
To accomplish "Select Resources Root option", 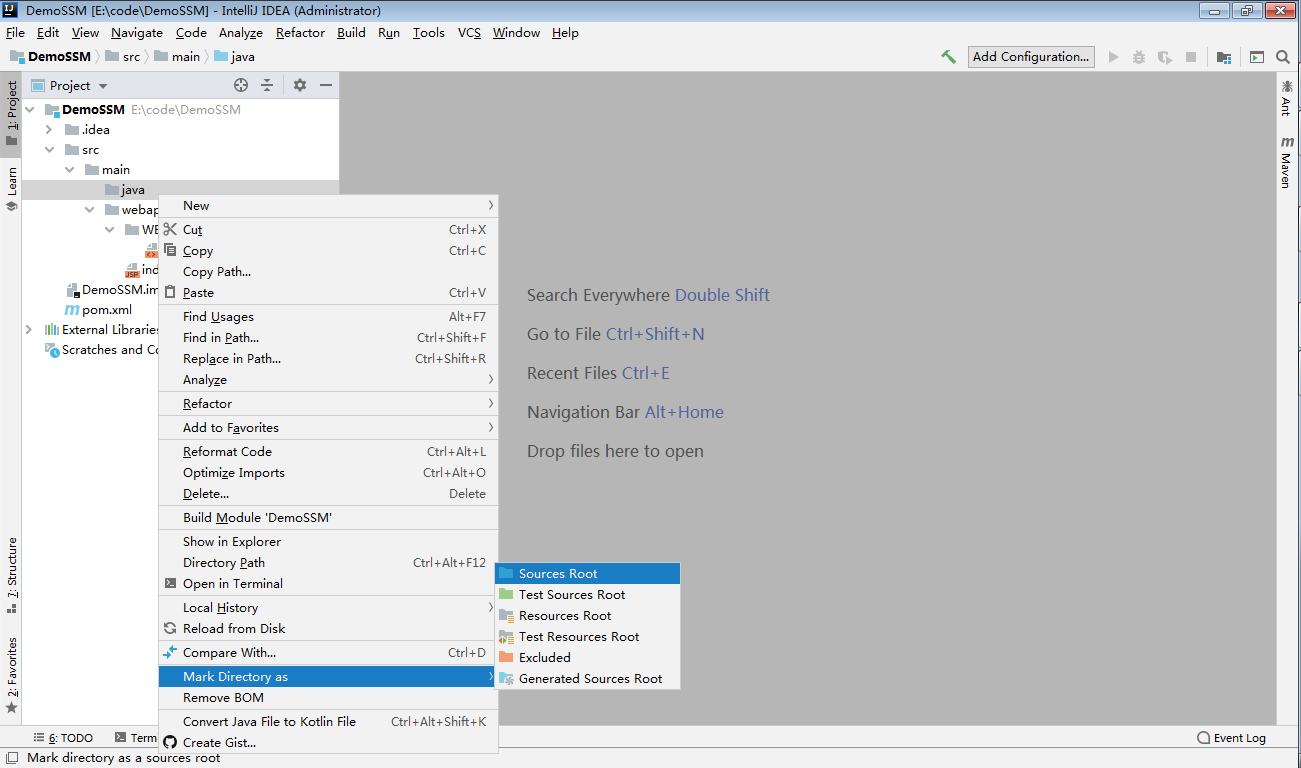I will point(588,616).
